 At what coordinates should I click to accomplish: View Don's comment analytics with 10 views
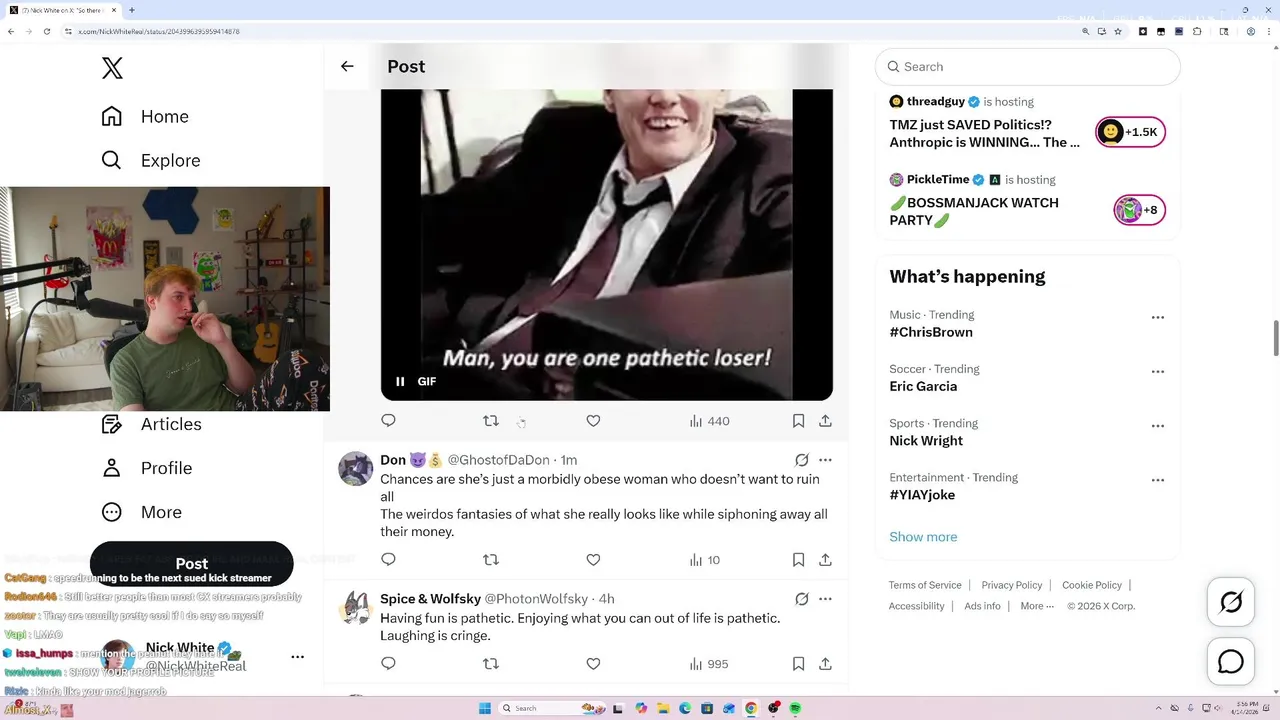tap(704, 560)
